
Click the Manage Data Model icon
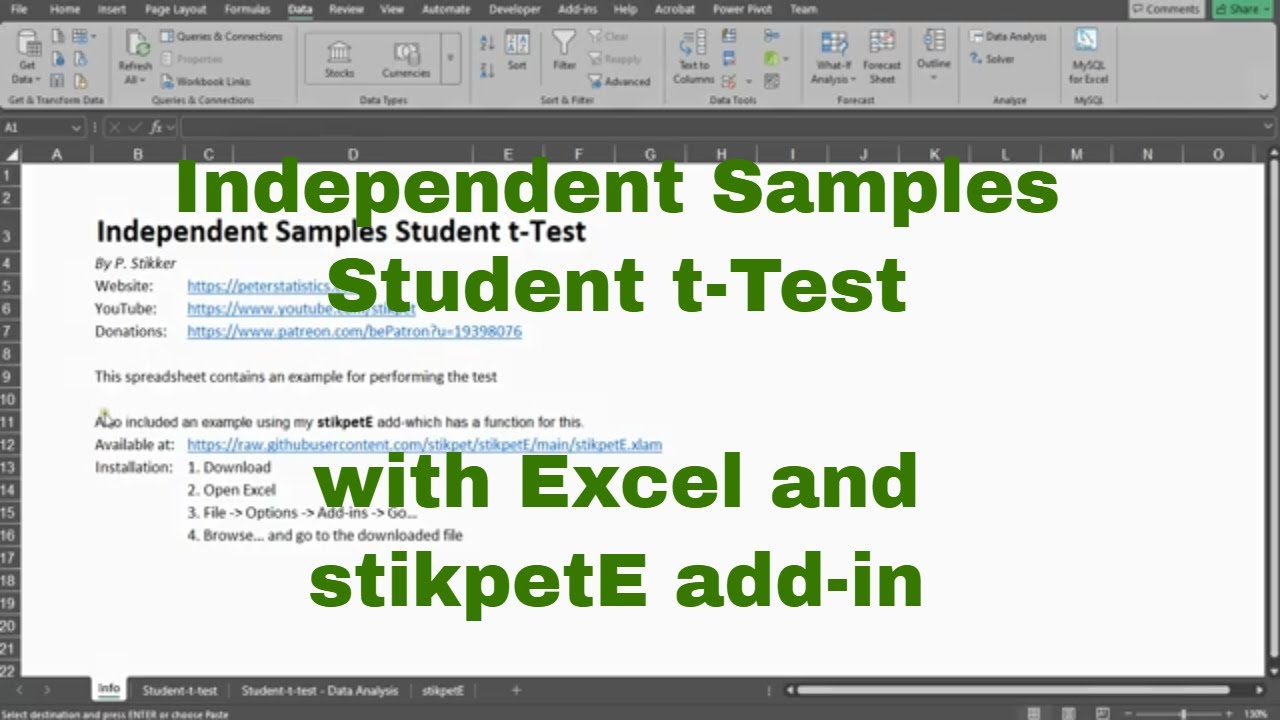tap(771, 81)
